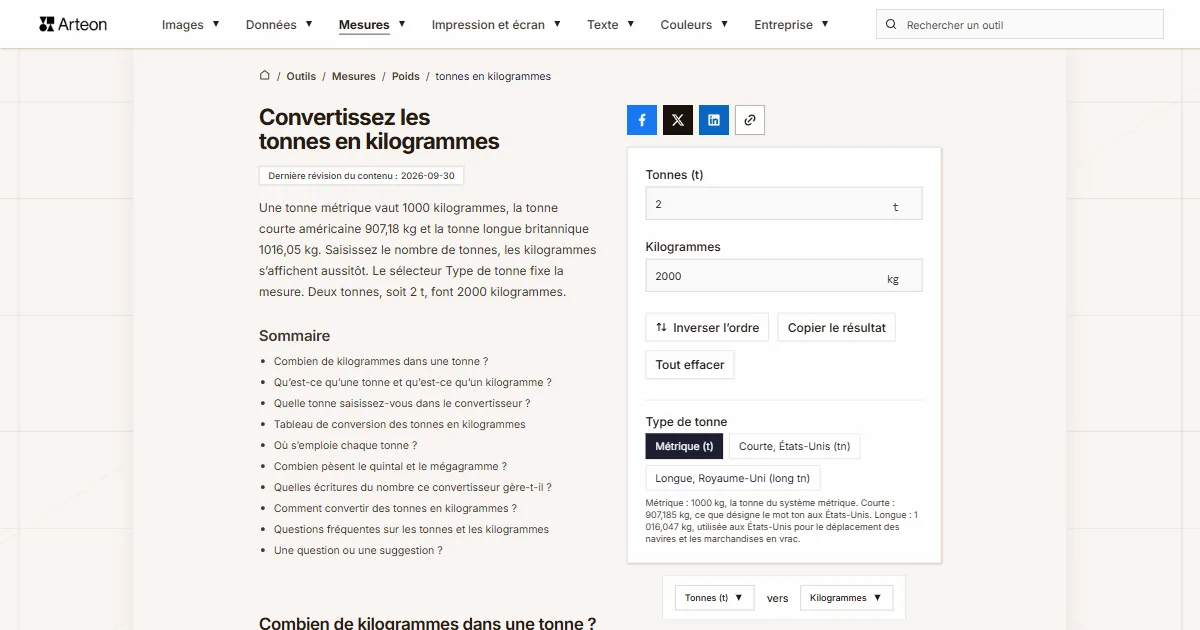Image resolution: width=1200 pixels, height=630 pixels.
Task: Open the Kilogrammes target unit dropdown
Action: [846, 598]
